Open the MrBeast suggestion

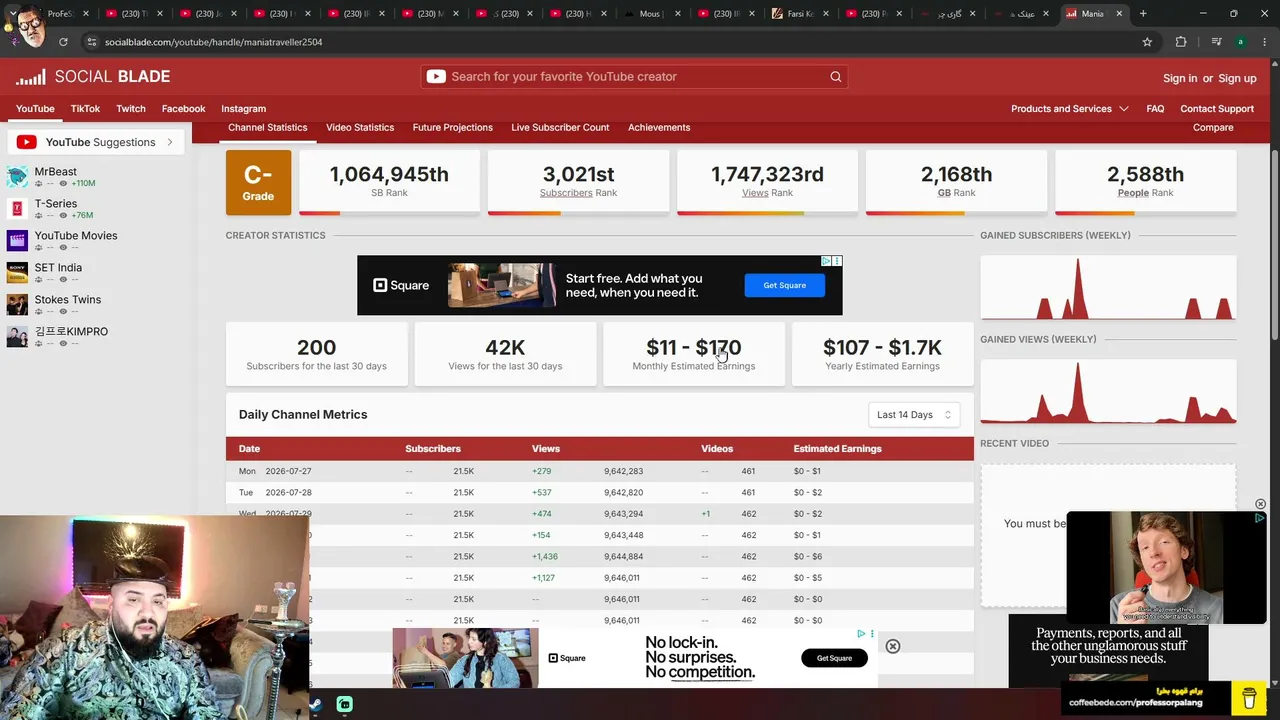(x=56, y=172)
